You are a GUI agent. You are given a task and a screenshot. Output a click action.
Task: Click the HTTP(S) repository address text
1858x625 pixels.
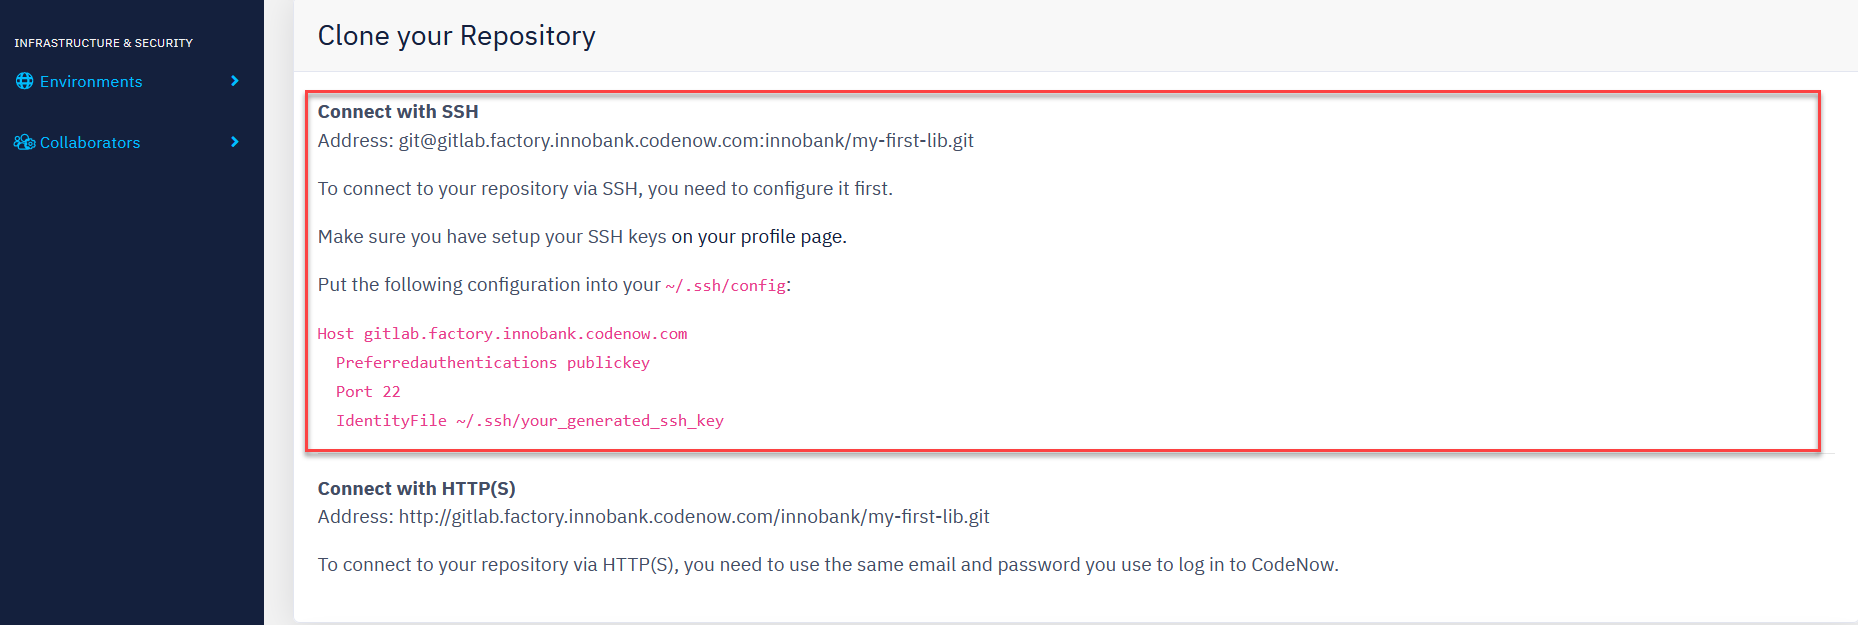point(694,517)
